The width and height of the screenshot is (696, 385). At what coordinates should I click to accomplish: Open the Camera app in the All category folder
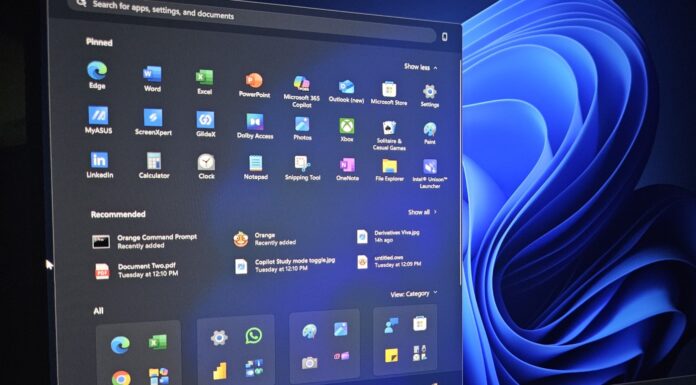click(309, 363)
